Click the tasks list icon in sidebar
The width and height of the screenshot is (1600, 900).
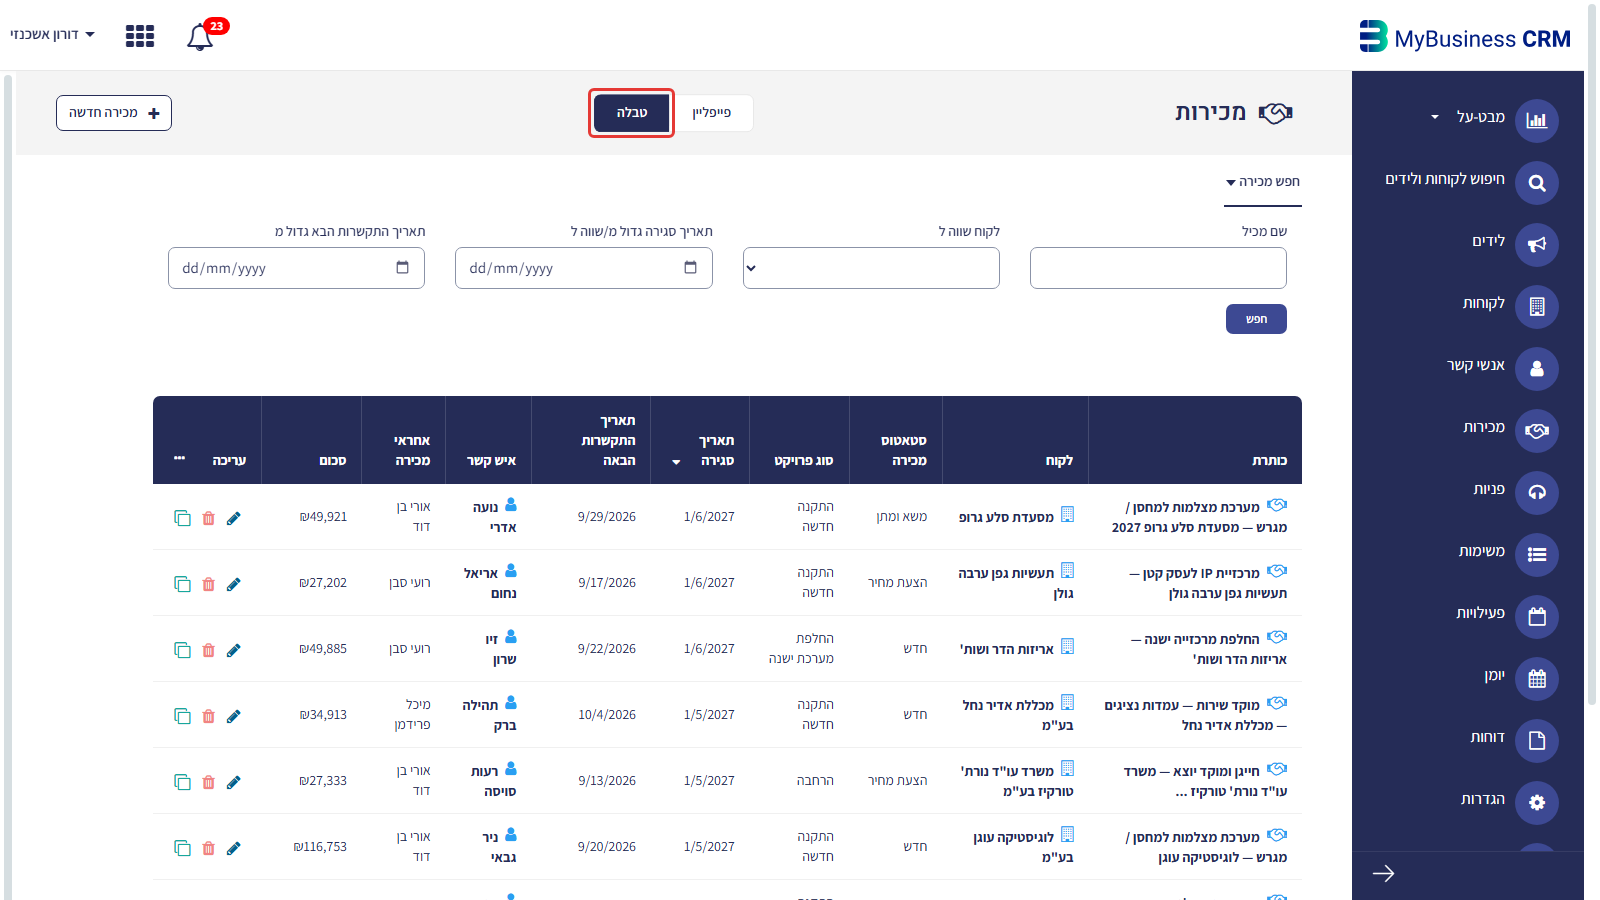tap(1537, 554)
